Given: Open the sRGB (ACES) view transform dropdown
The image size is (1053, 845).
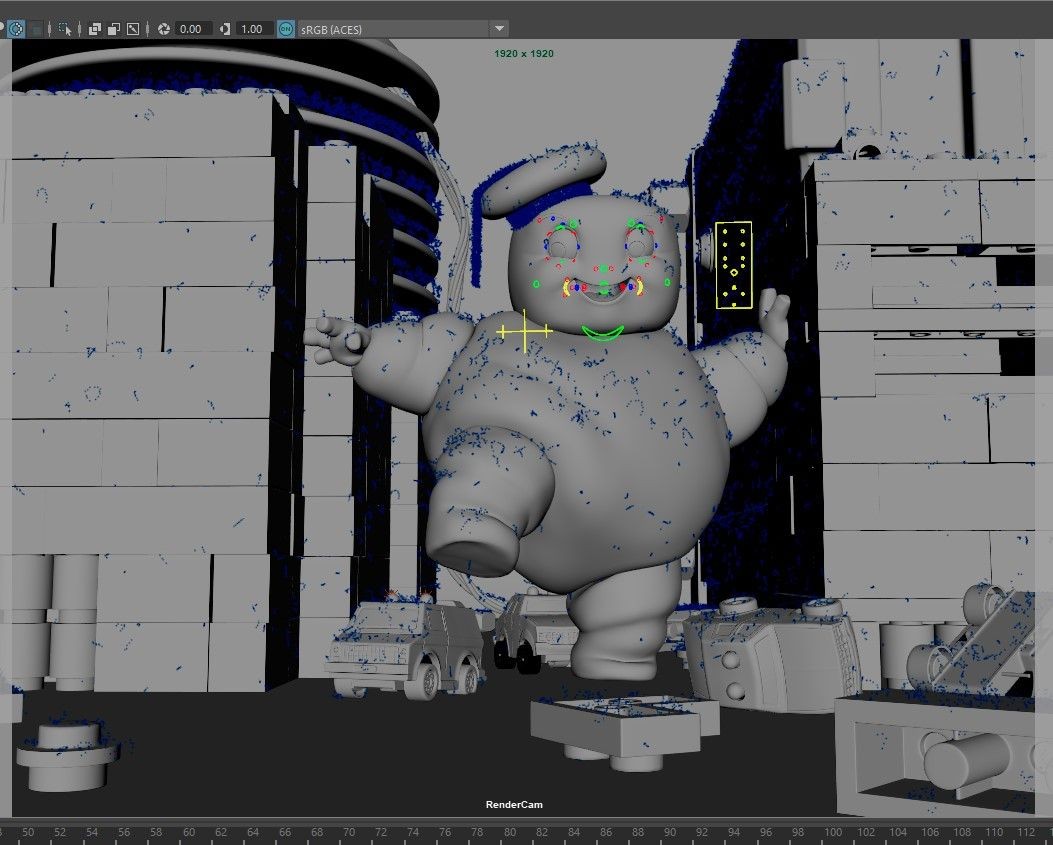Looking at the screenshot, I should coord(499,29).
